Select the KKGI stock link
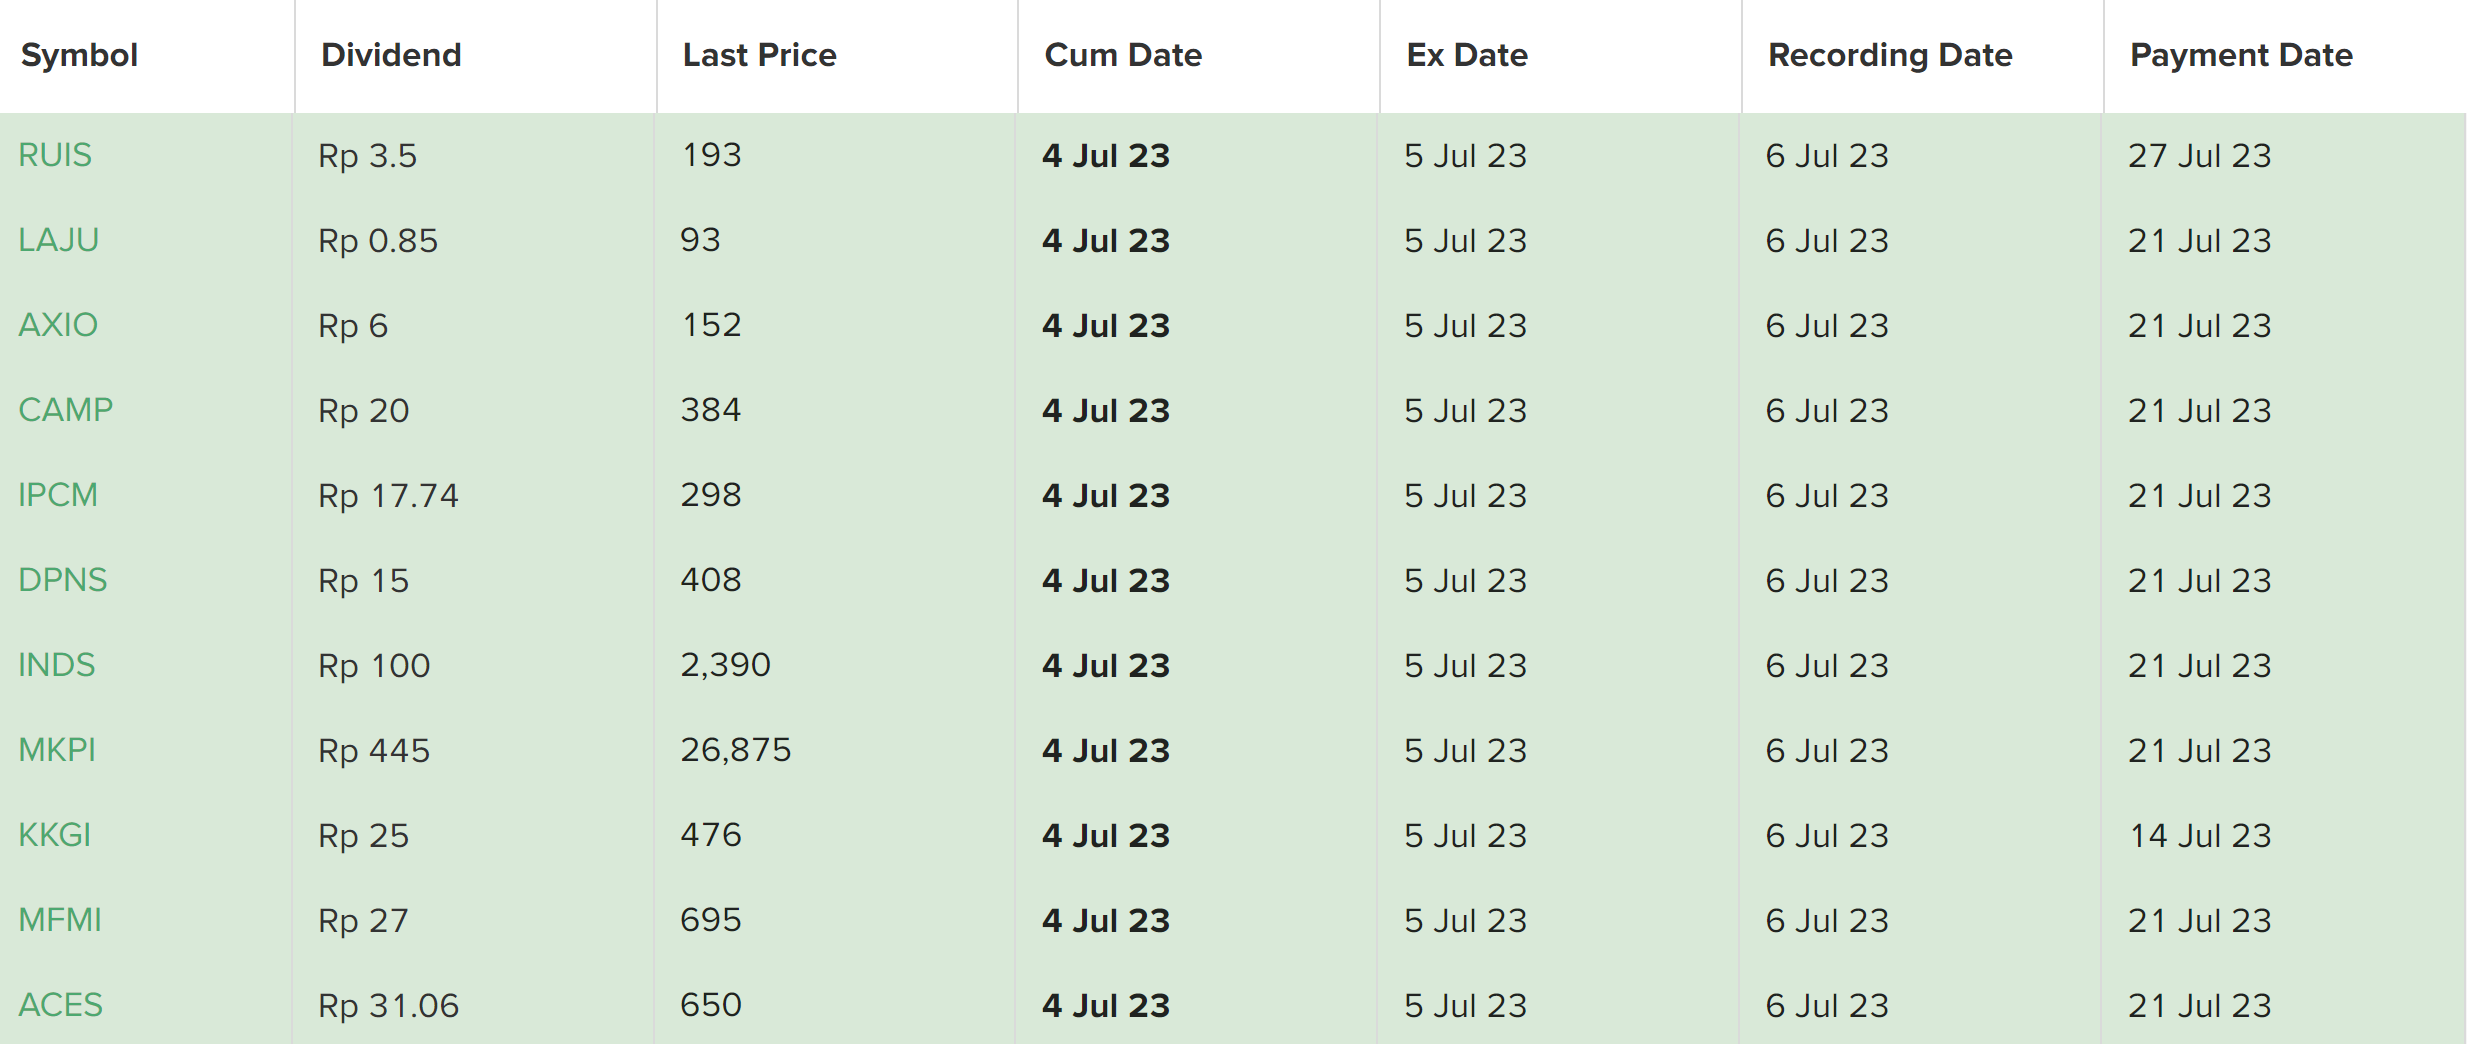 tap(55, 835)
